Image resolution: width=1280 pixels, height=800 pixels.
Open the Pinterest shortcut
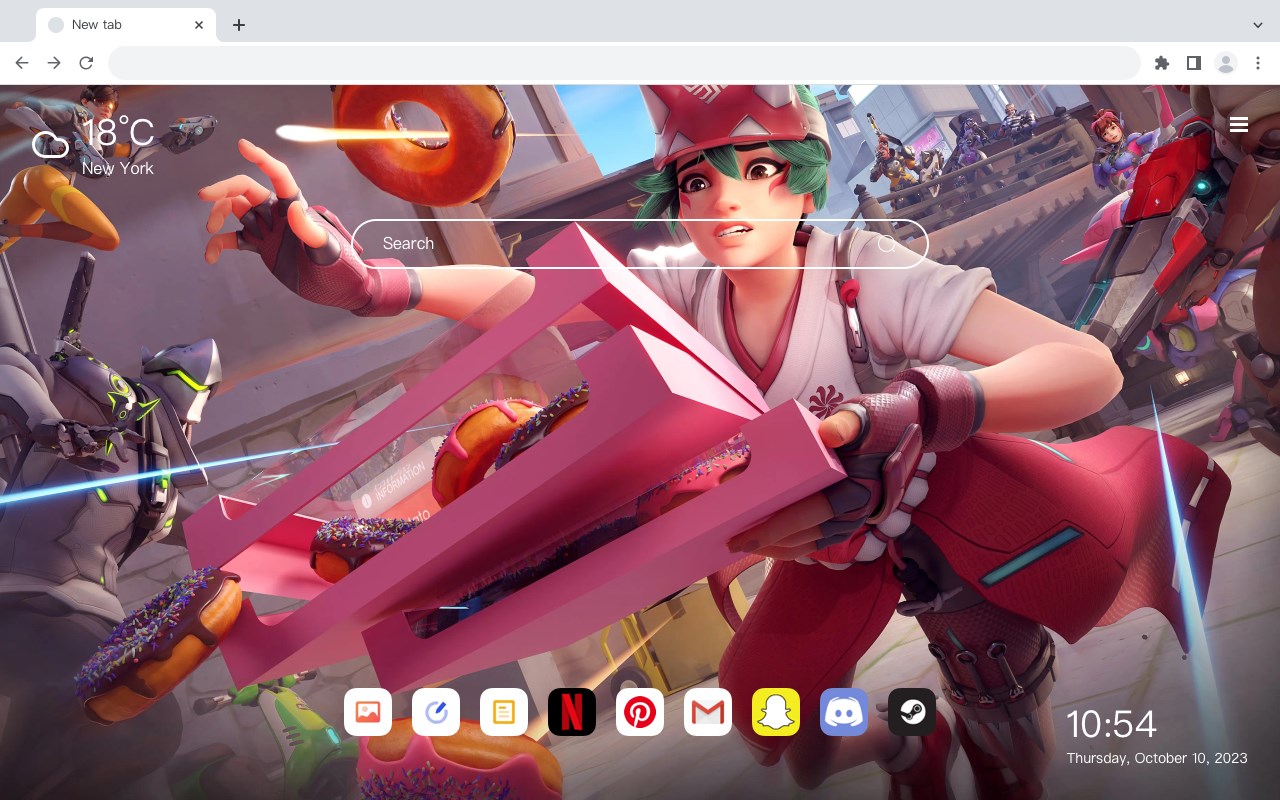click(640, 712)
